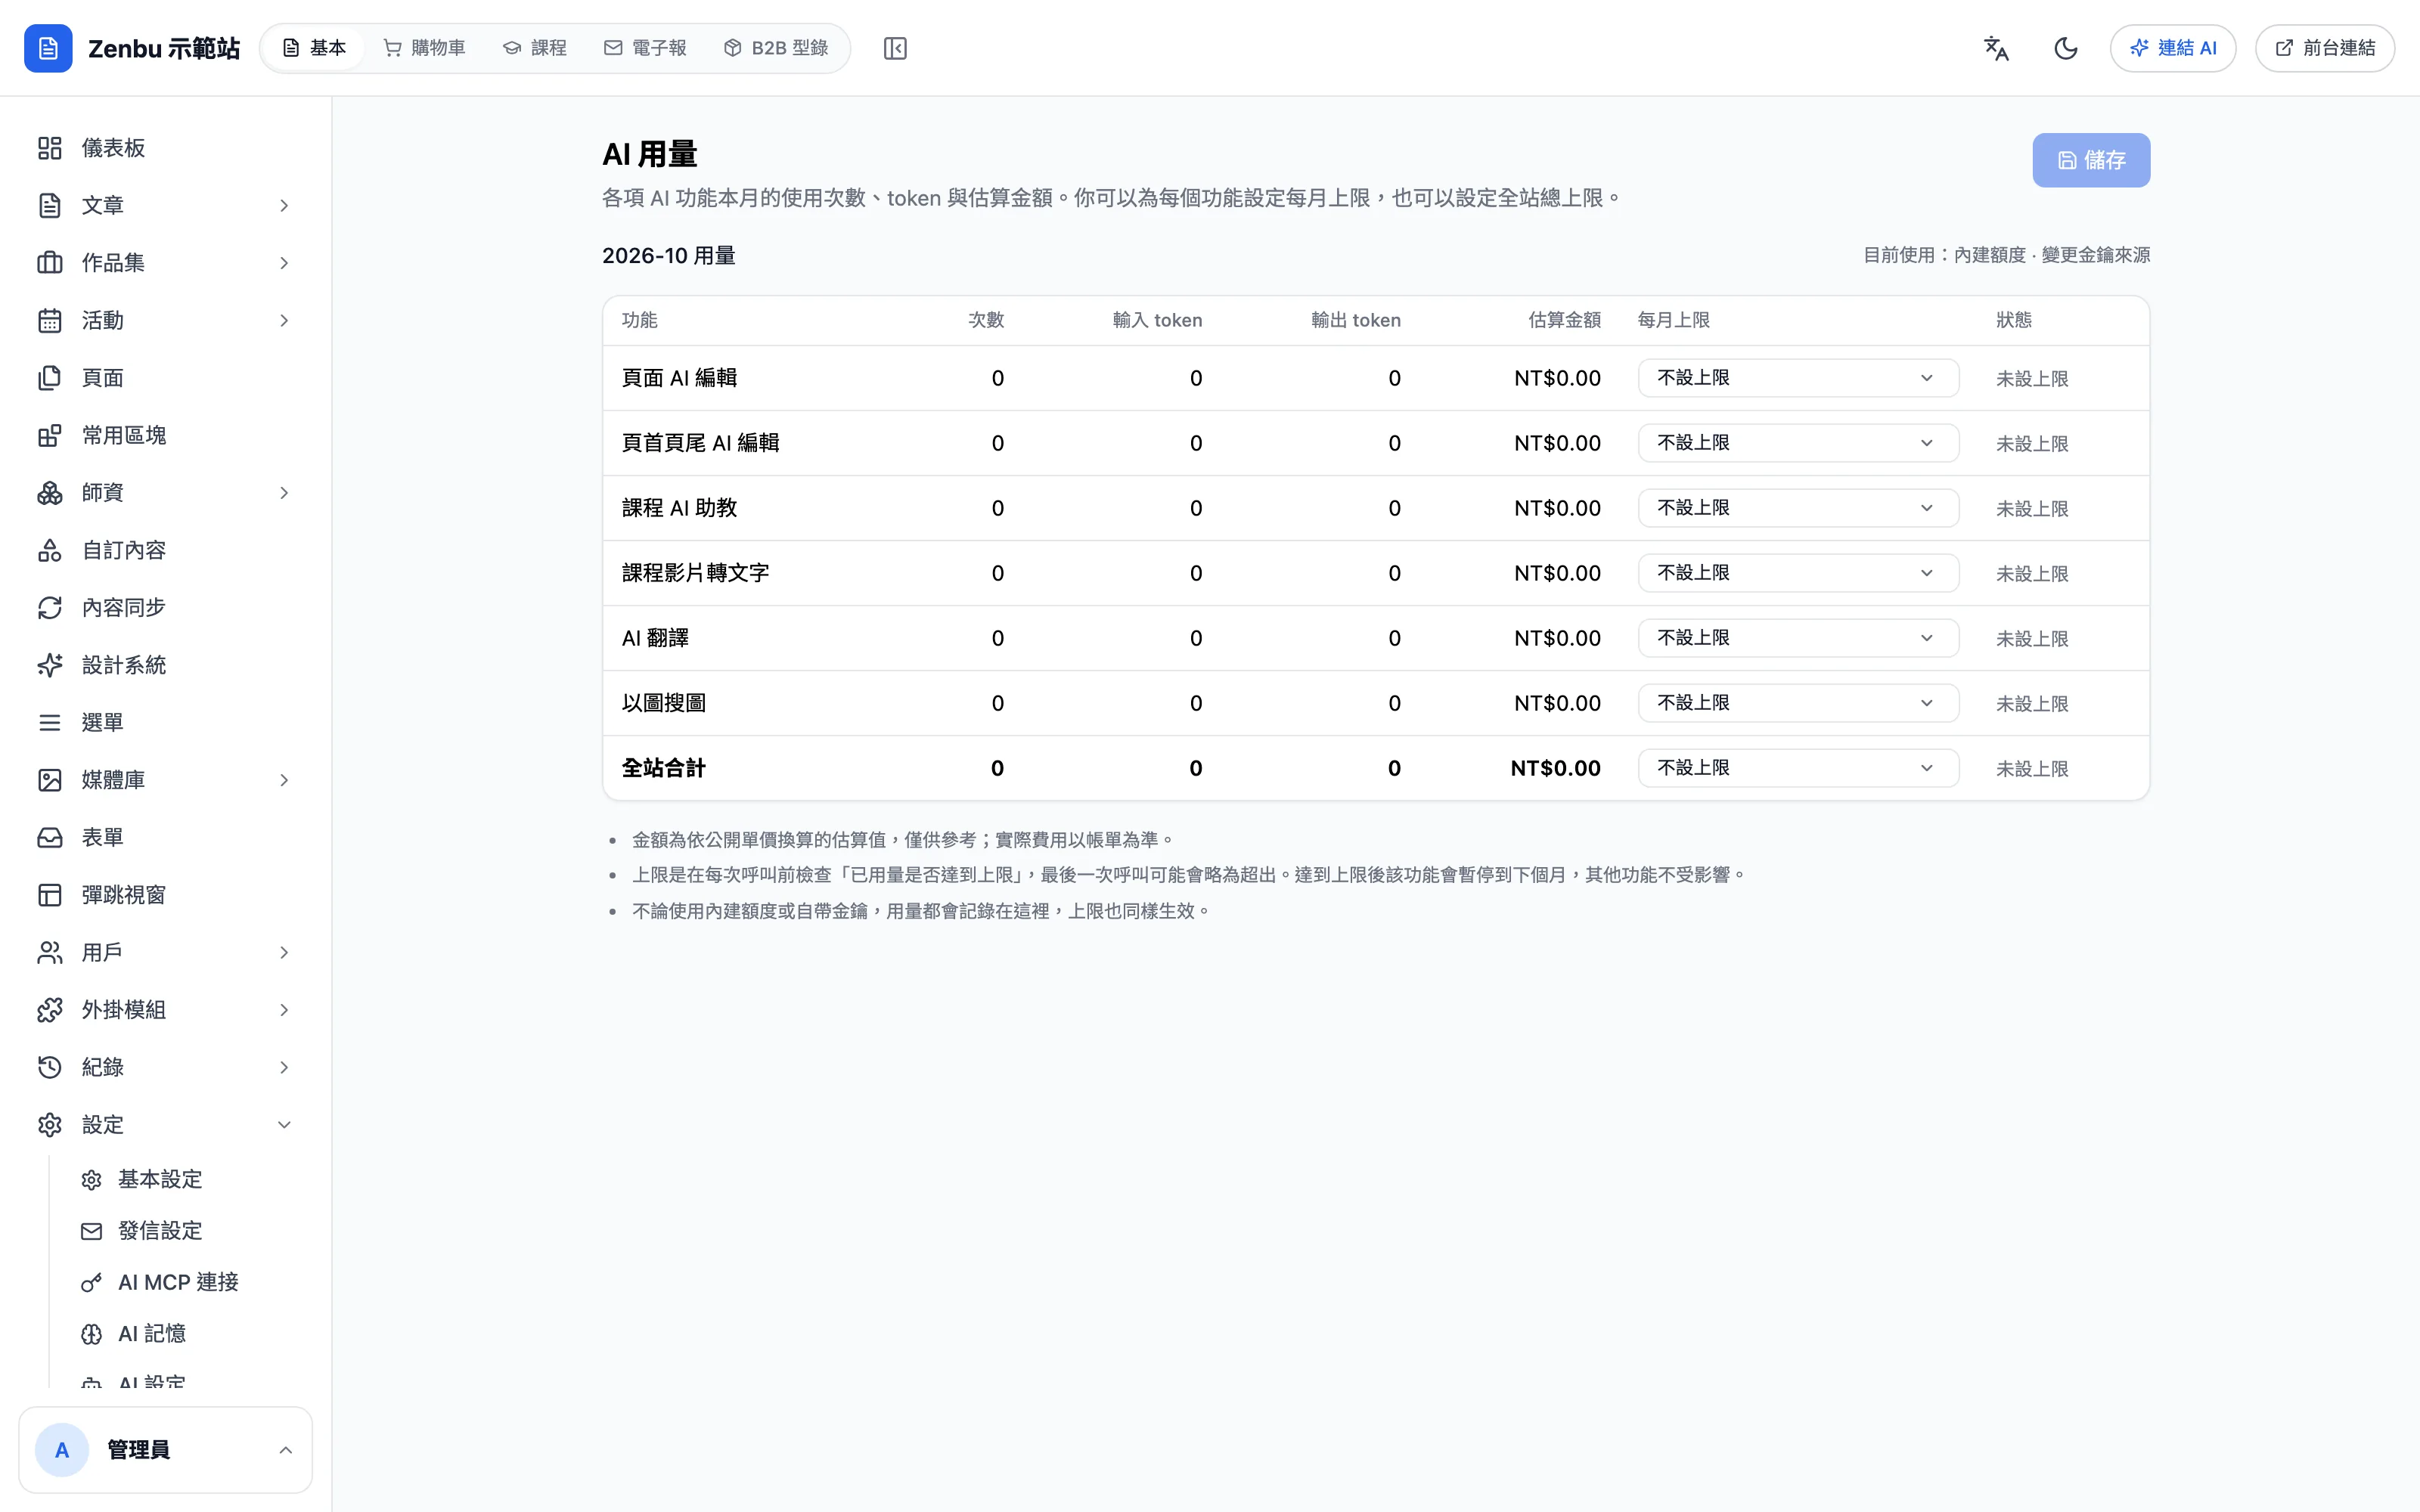Screen dimensions: 2420x1512
Task: Open 頁面 AI 編輯 monthly limit dropdown
Action: pos(1798,378)
